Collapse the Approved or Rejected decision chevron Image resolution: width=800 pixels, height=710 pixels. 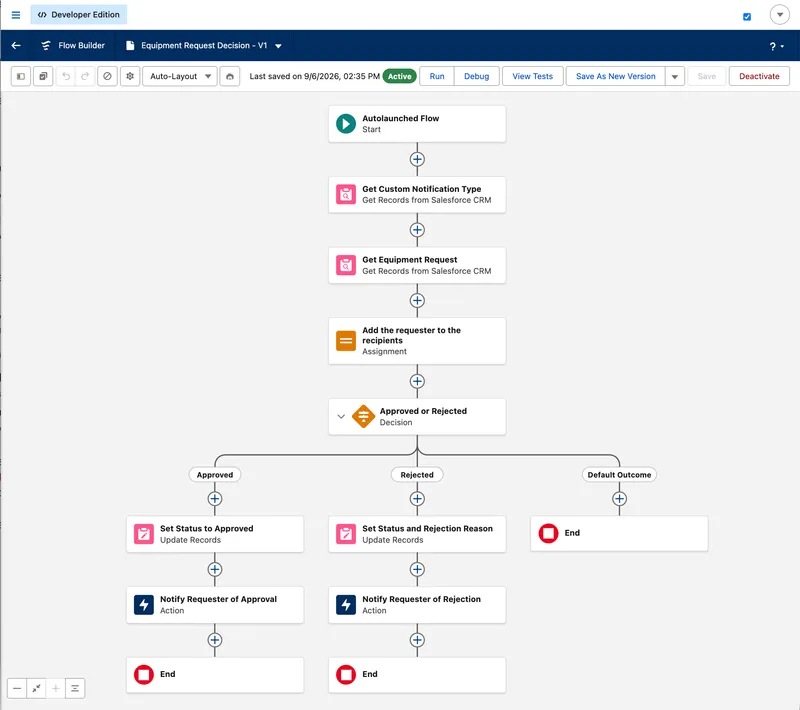[x=341, y=416]
